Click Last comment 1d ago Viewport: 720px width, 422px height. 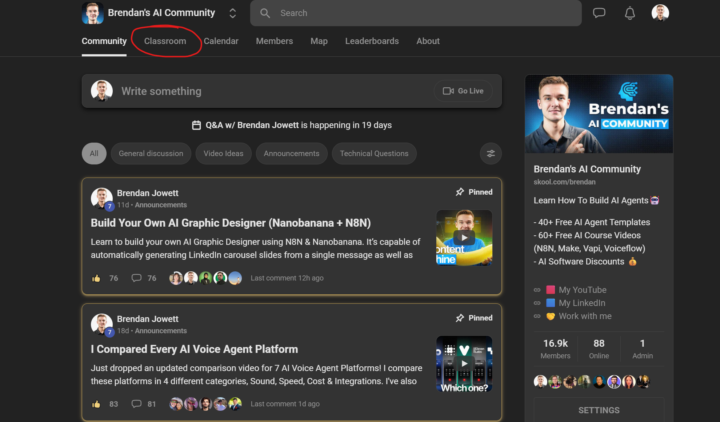[285, 404]
